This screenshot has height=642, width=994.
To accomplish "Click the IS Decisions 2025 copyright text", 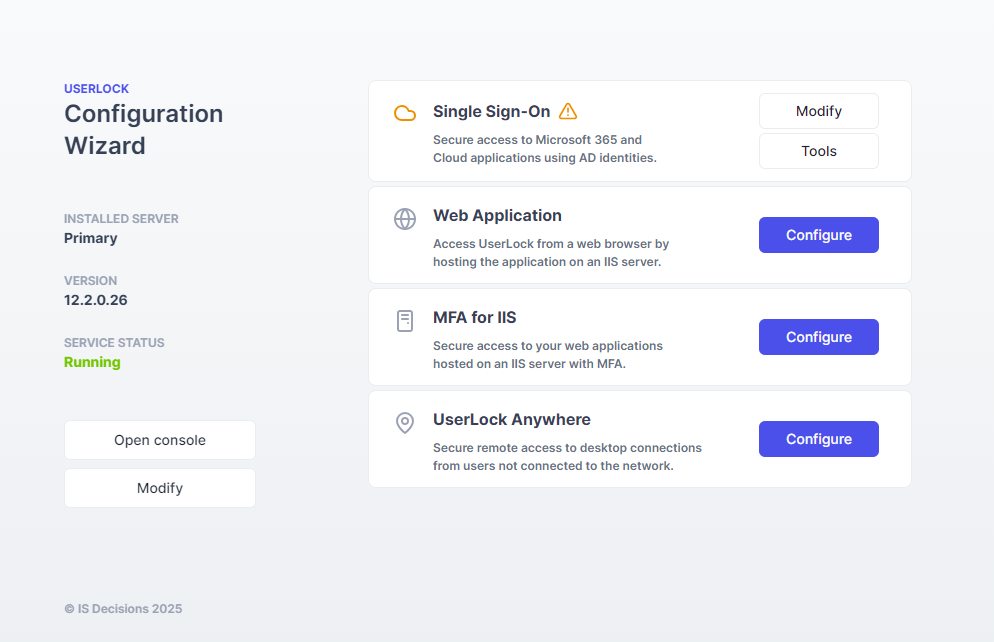I will (123, 608).
